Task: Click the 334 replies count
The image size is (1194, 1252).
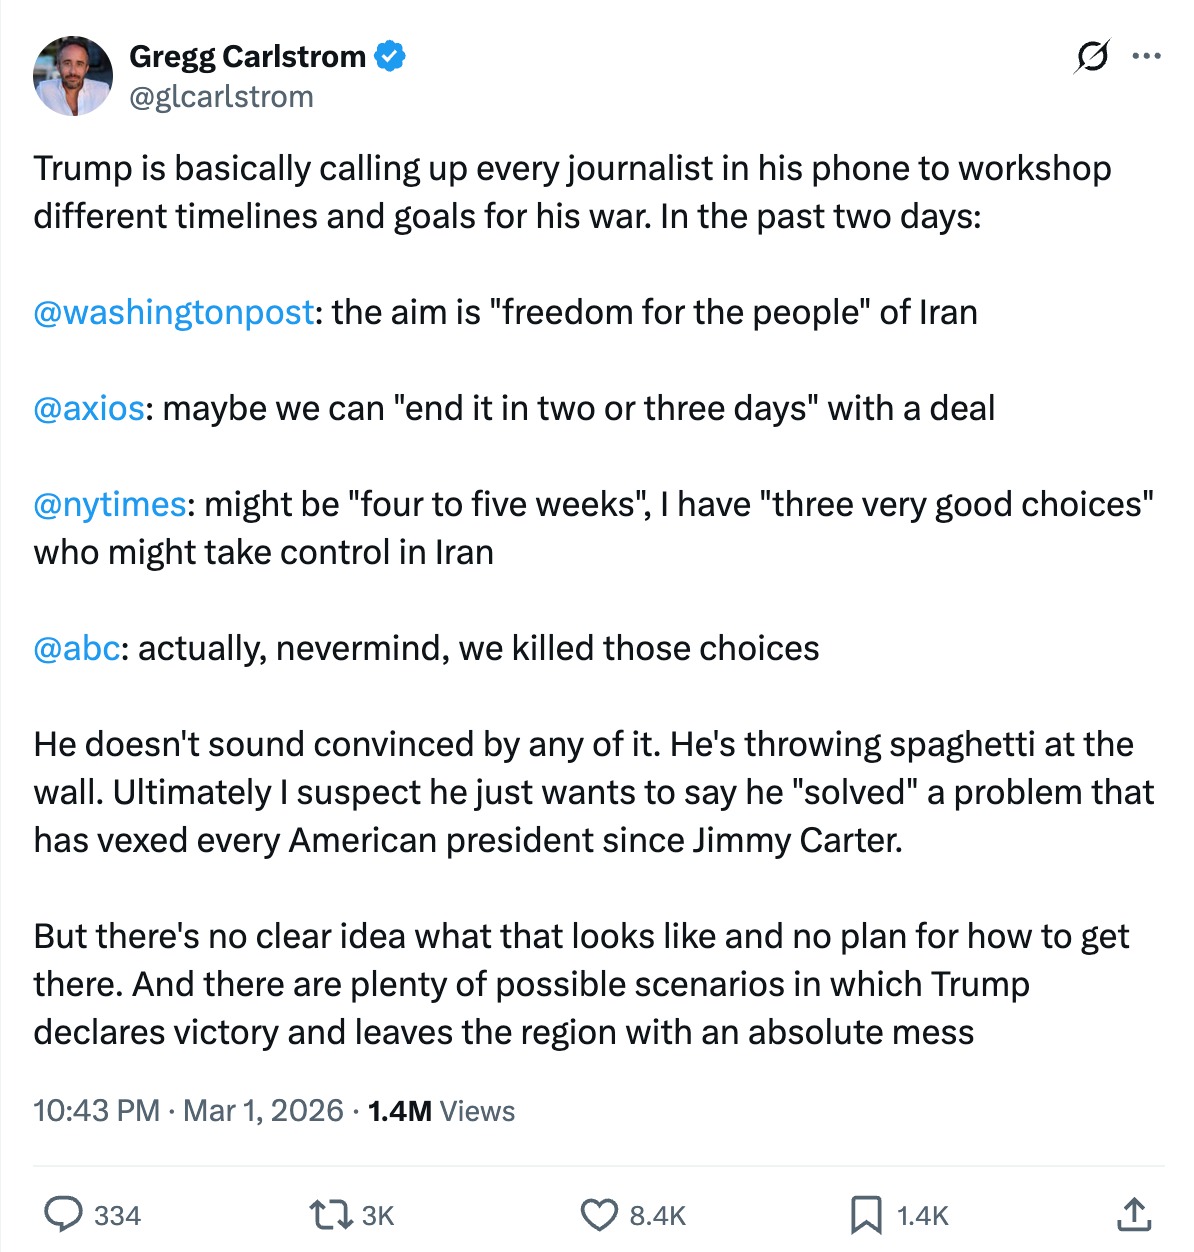Action: coord(117,1216)
